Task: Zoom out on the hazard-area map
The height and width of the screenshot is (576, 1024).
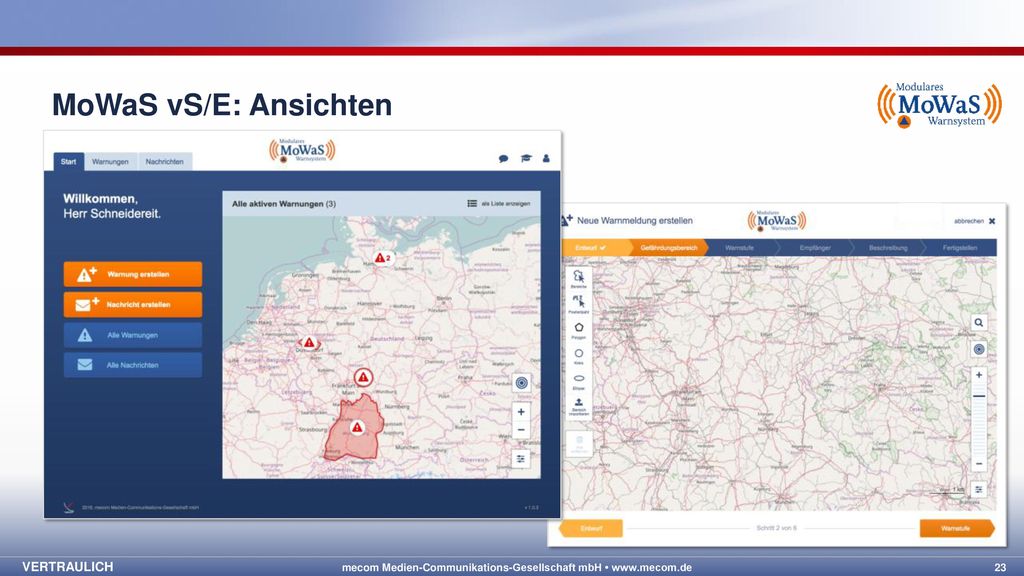Action: click(x=978, y=464)
